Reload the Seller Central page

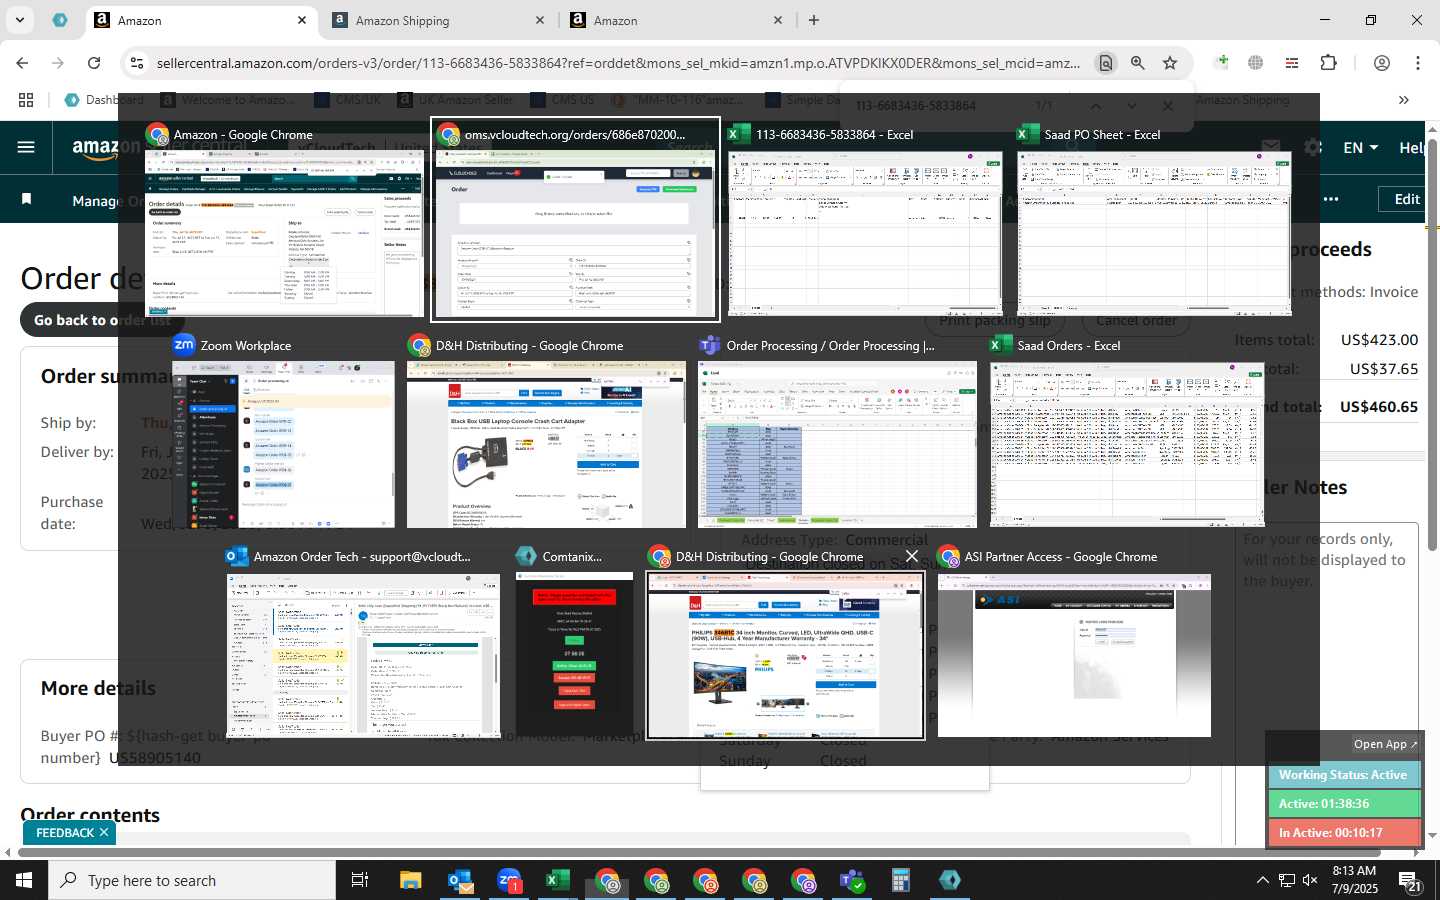(x=94, y=62)
